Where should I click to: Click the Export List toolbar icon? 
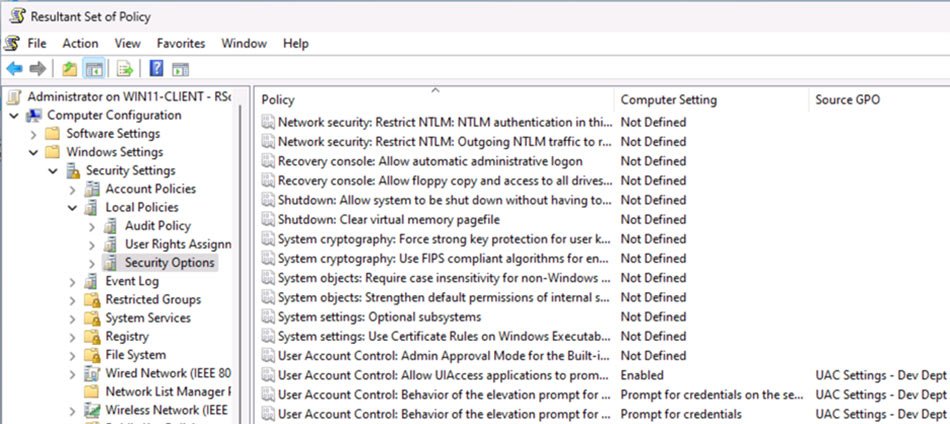(x=125, y=69)
